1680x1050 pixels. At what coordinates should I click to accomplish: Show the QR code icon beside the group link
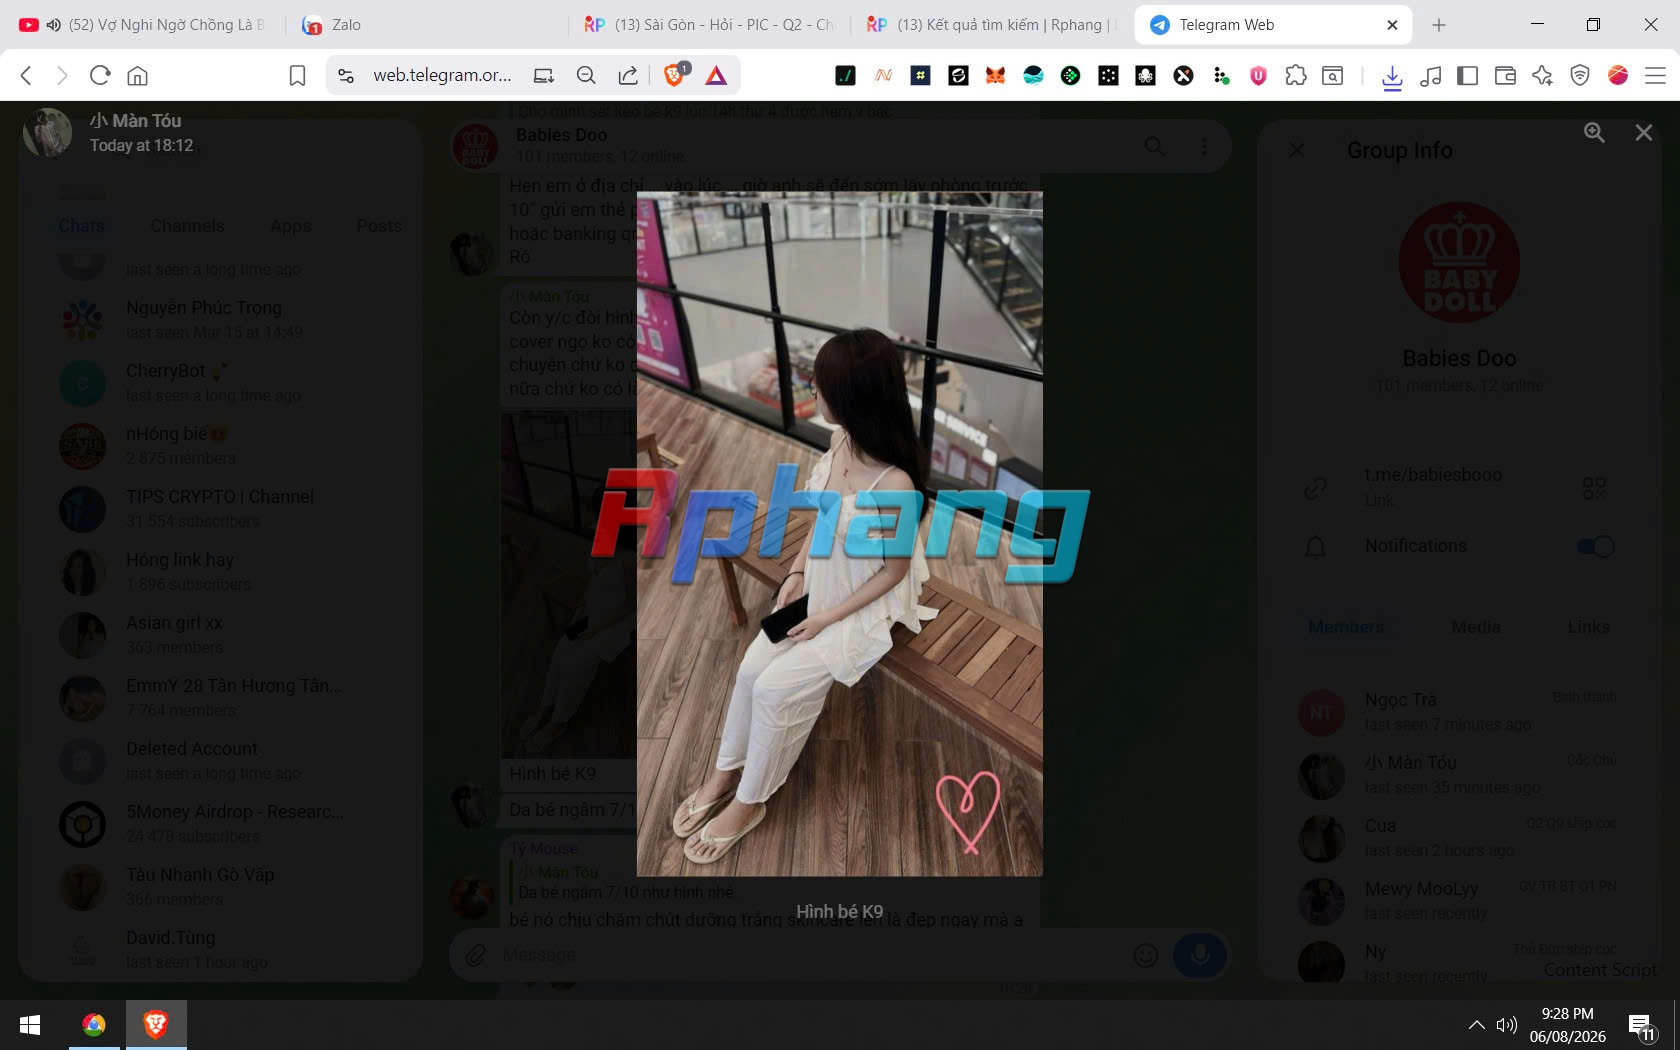coord(1595,487)
